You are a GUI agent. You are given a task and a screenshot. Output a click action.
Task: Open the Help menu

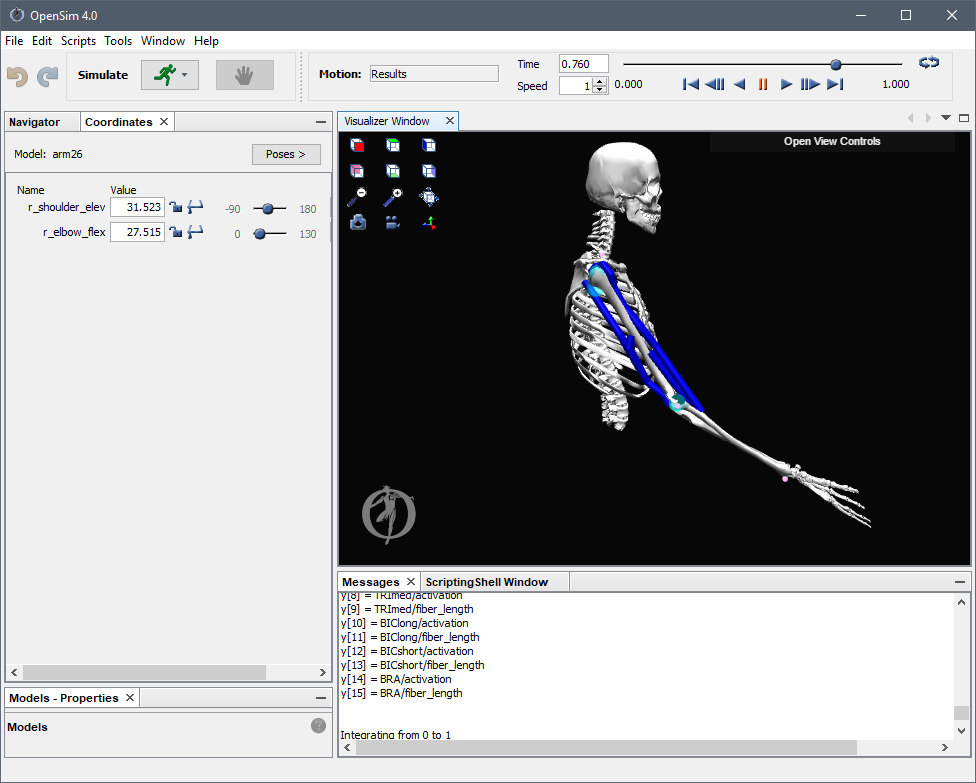click(x=206, y=40)
